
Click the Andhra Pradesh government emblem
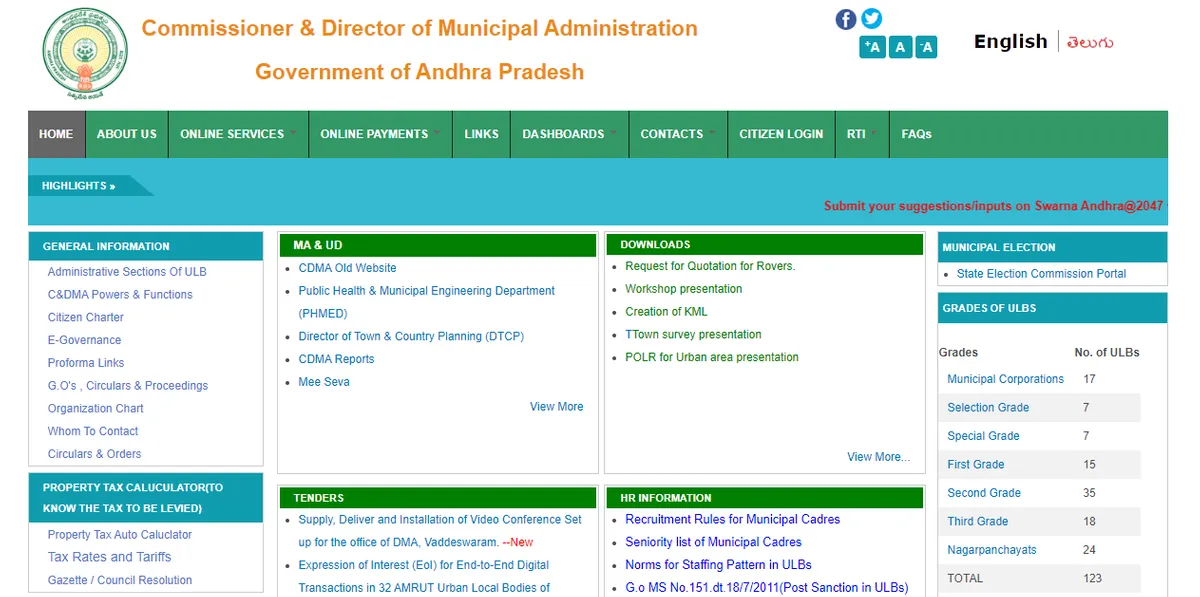84,52
